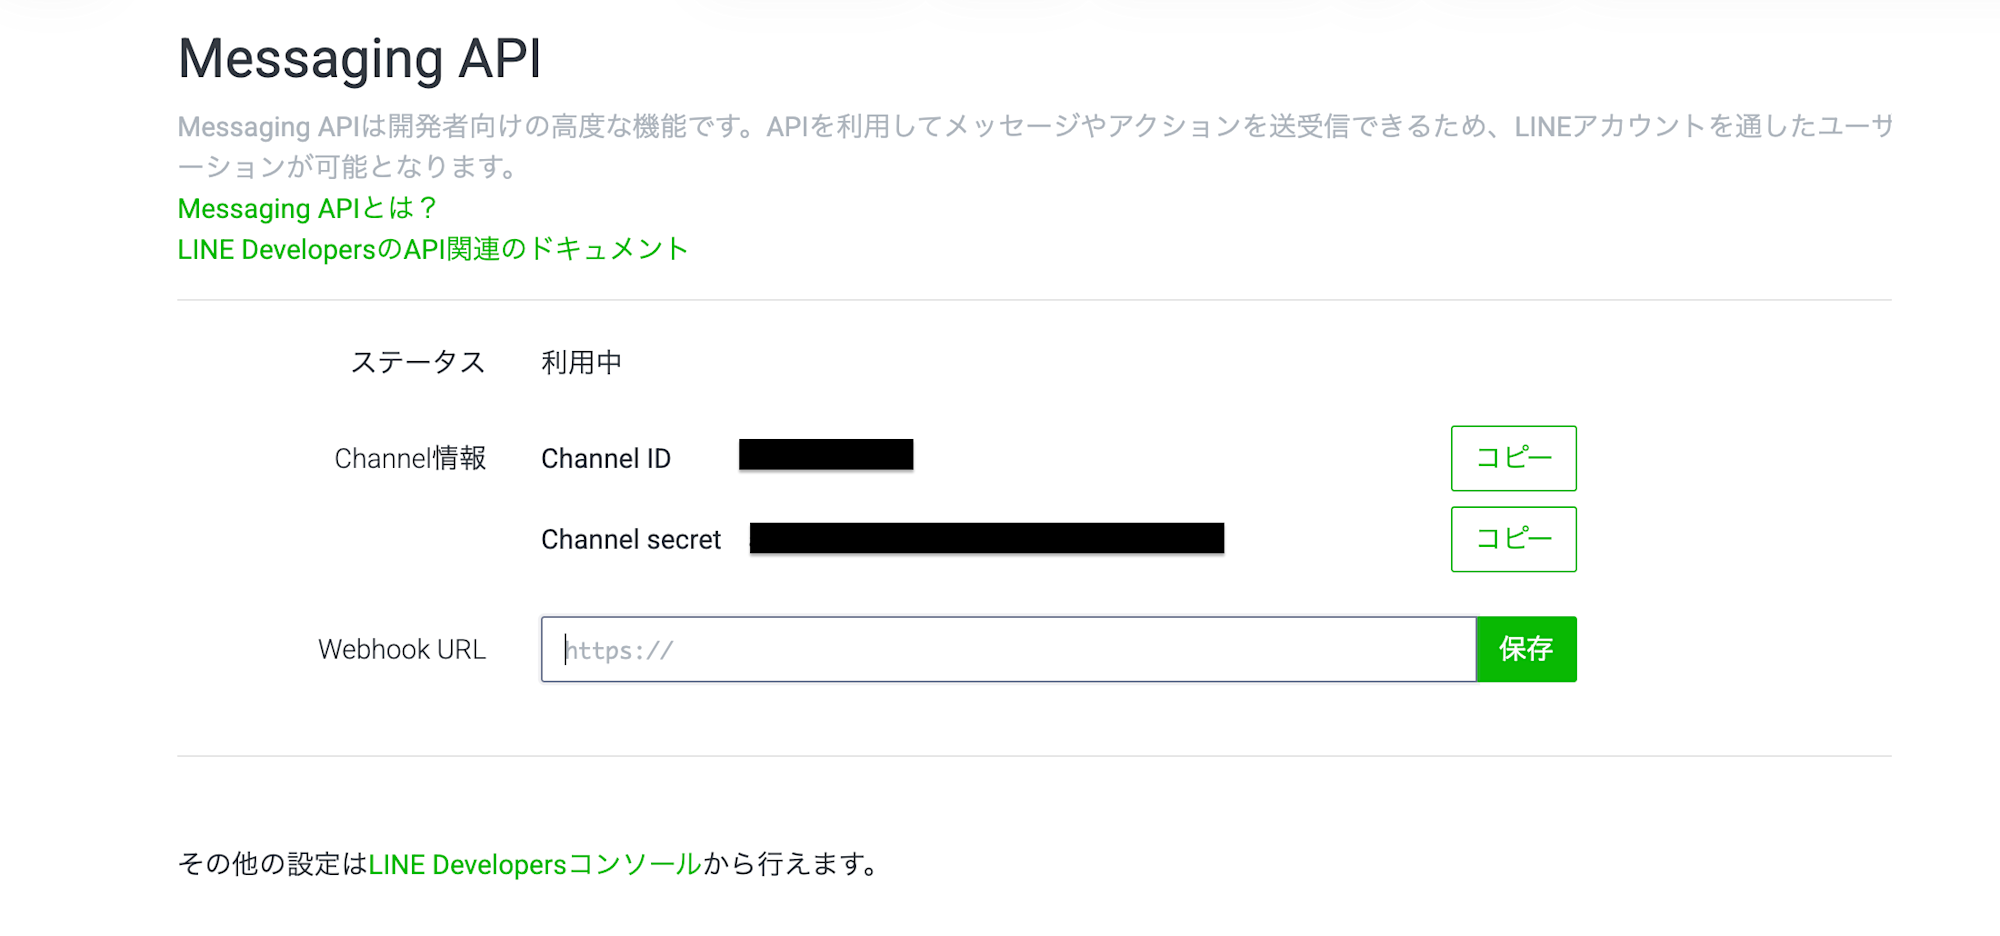Click the 利用中 status text
The height and width of the screenshot is (936, 2000).
click(581, 362)
